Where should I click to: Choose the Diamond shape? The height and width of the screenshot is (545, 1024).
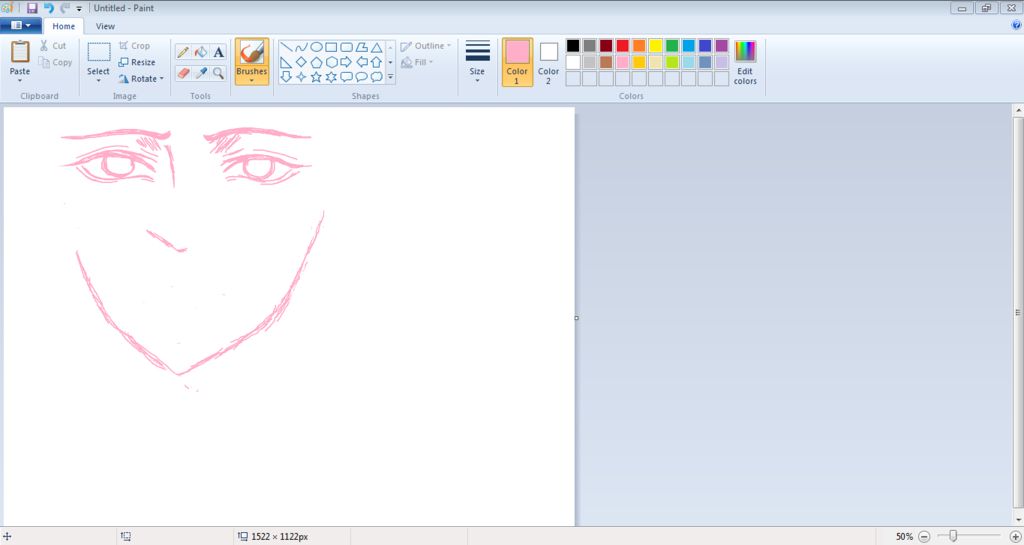pyautogui.click(x=301, y=63)
